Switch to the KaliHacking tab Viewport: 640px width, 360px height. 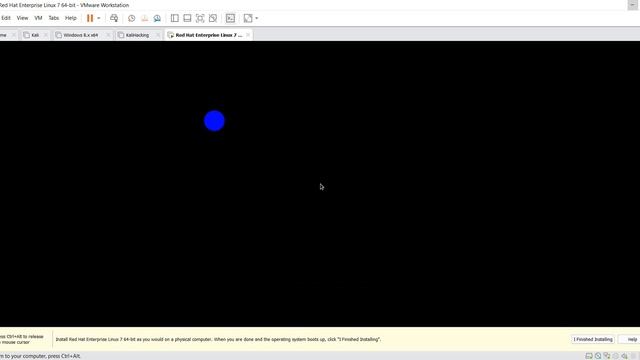point(137,35)
